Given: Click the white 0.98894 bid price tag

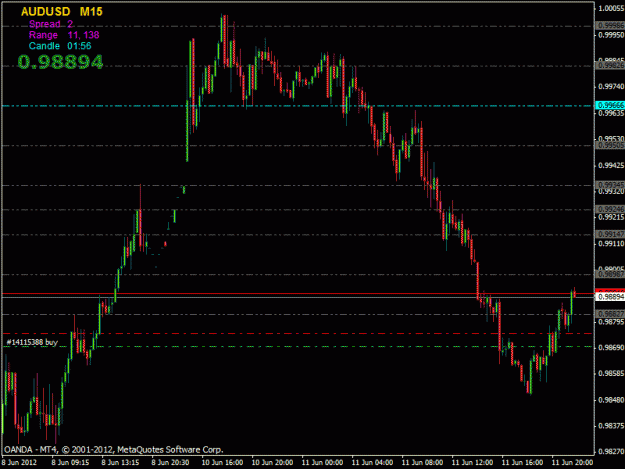Looking at the screenshot, I should tap(610, 297).
